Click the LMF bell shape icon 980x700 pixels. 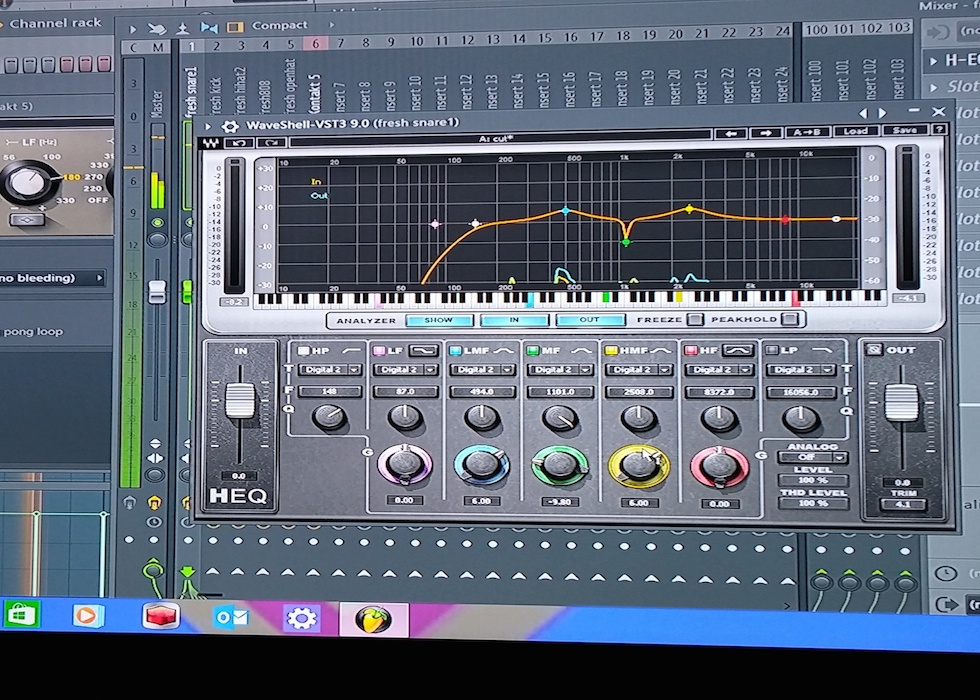(504, 351)
